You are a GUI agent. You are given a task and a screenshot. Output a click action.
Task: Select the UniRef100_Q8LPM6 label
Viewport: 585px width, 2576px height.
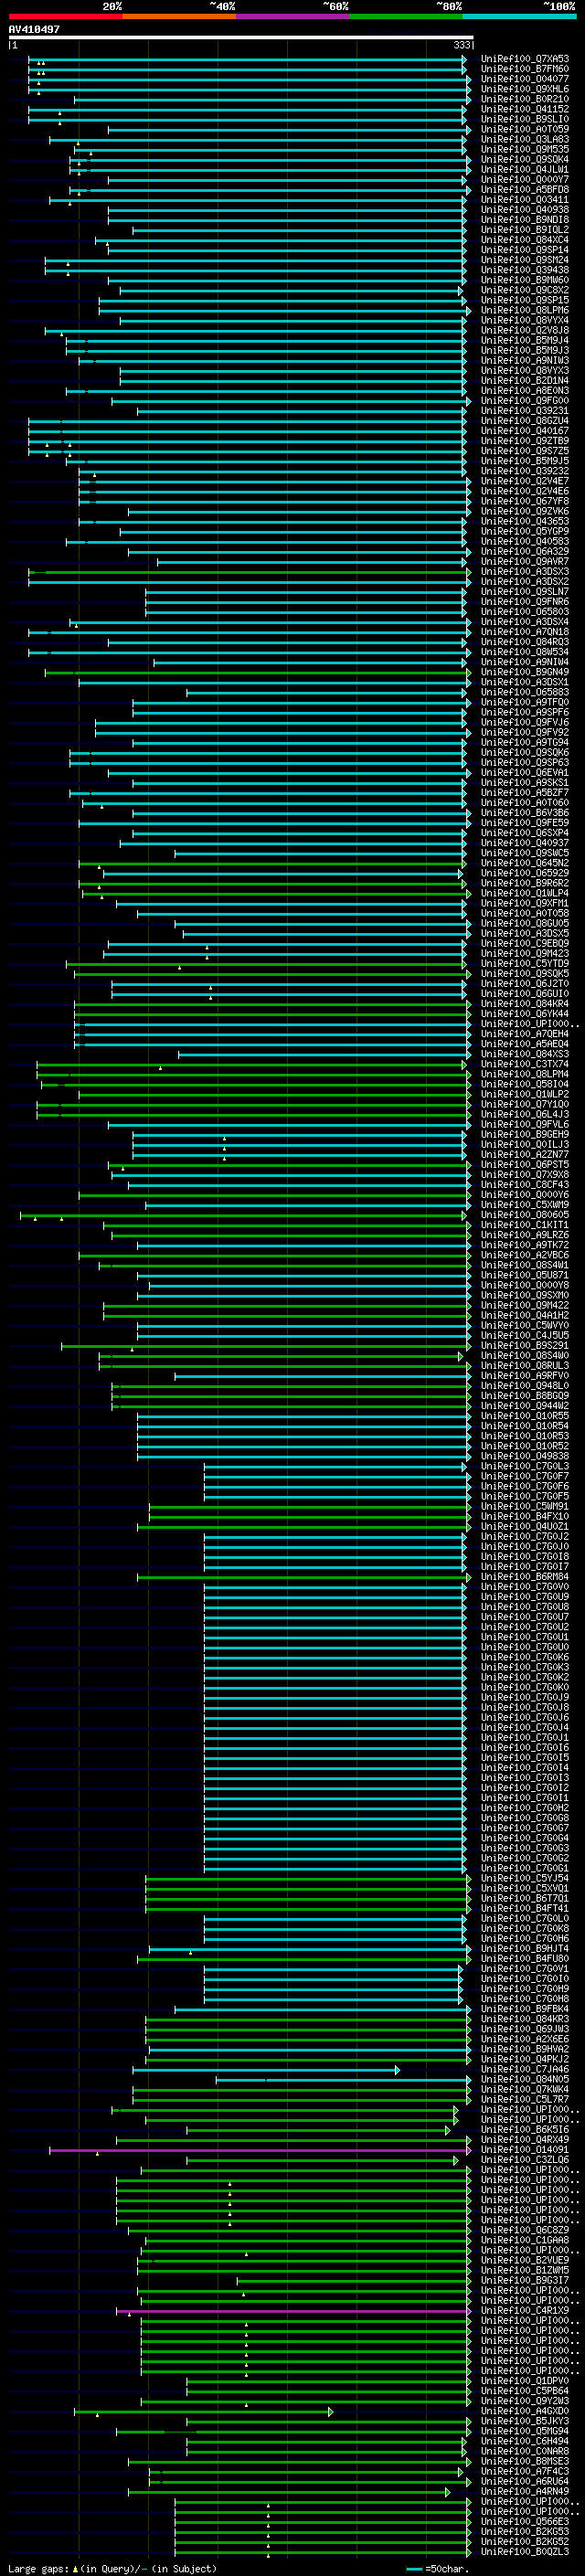click(525, 310)
